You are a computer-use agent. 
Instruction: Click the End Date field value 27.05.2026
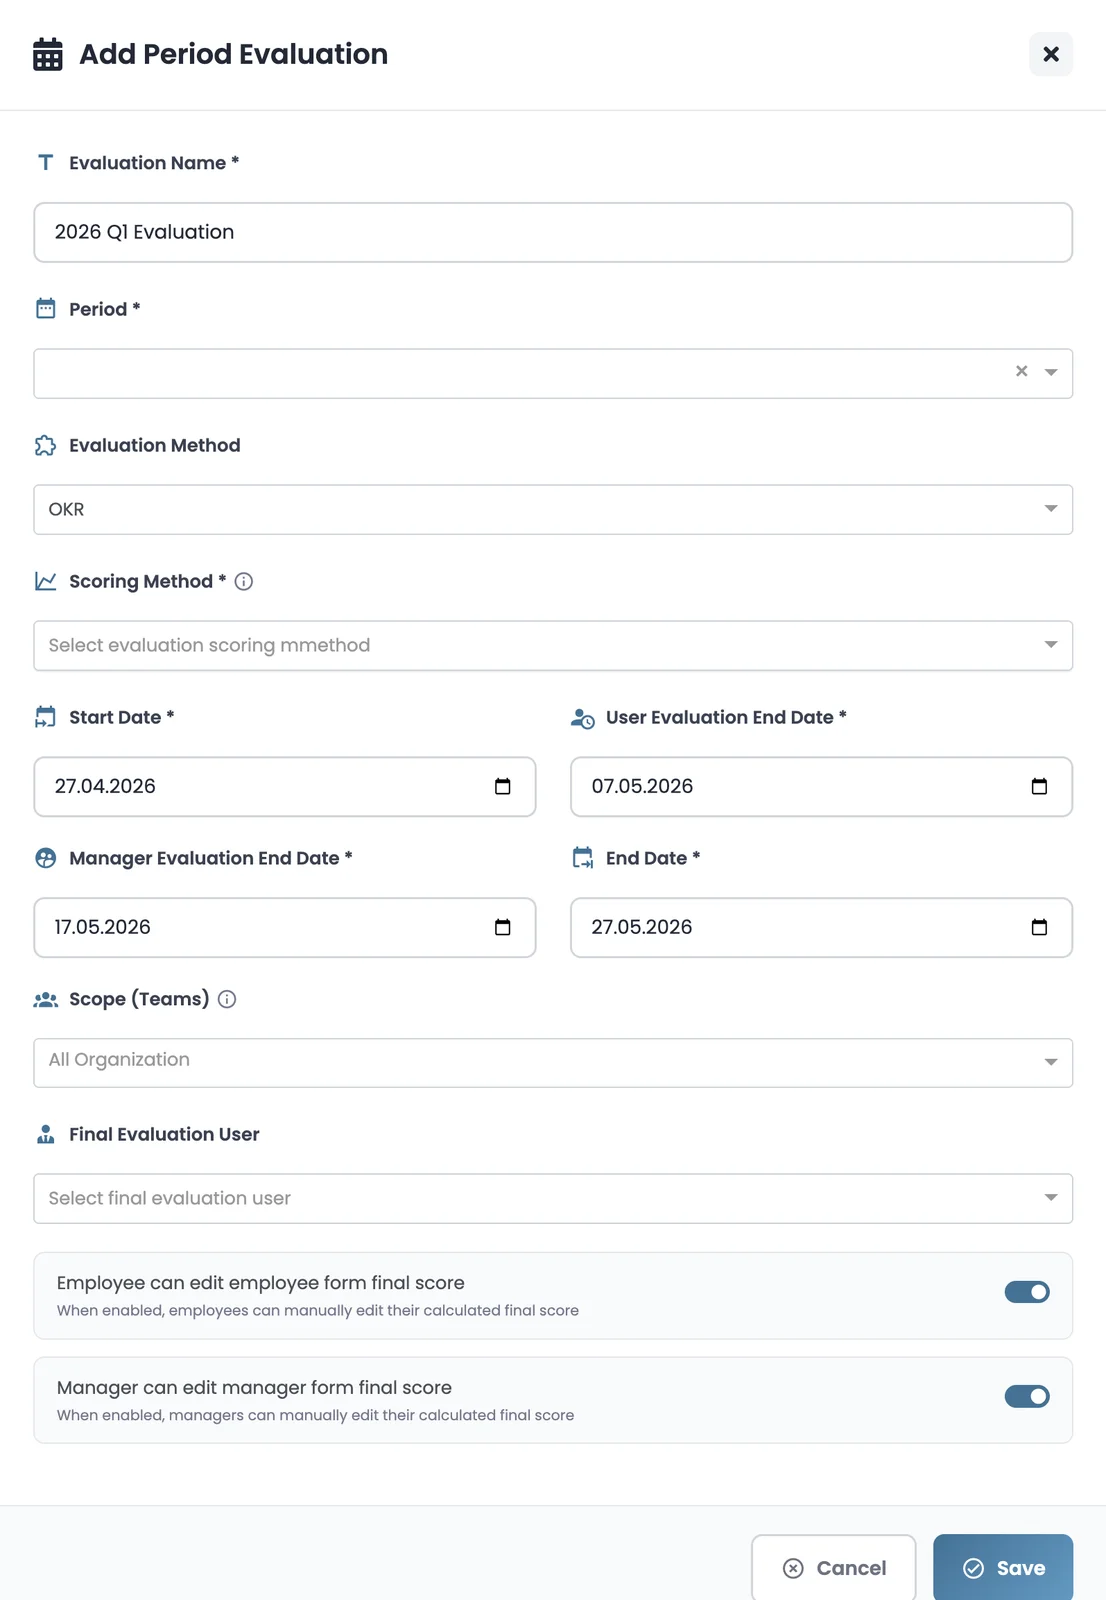pos(642,928)
